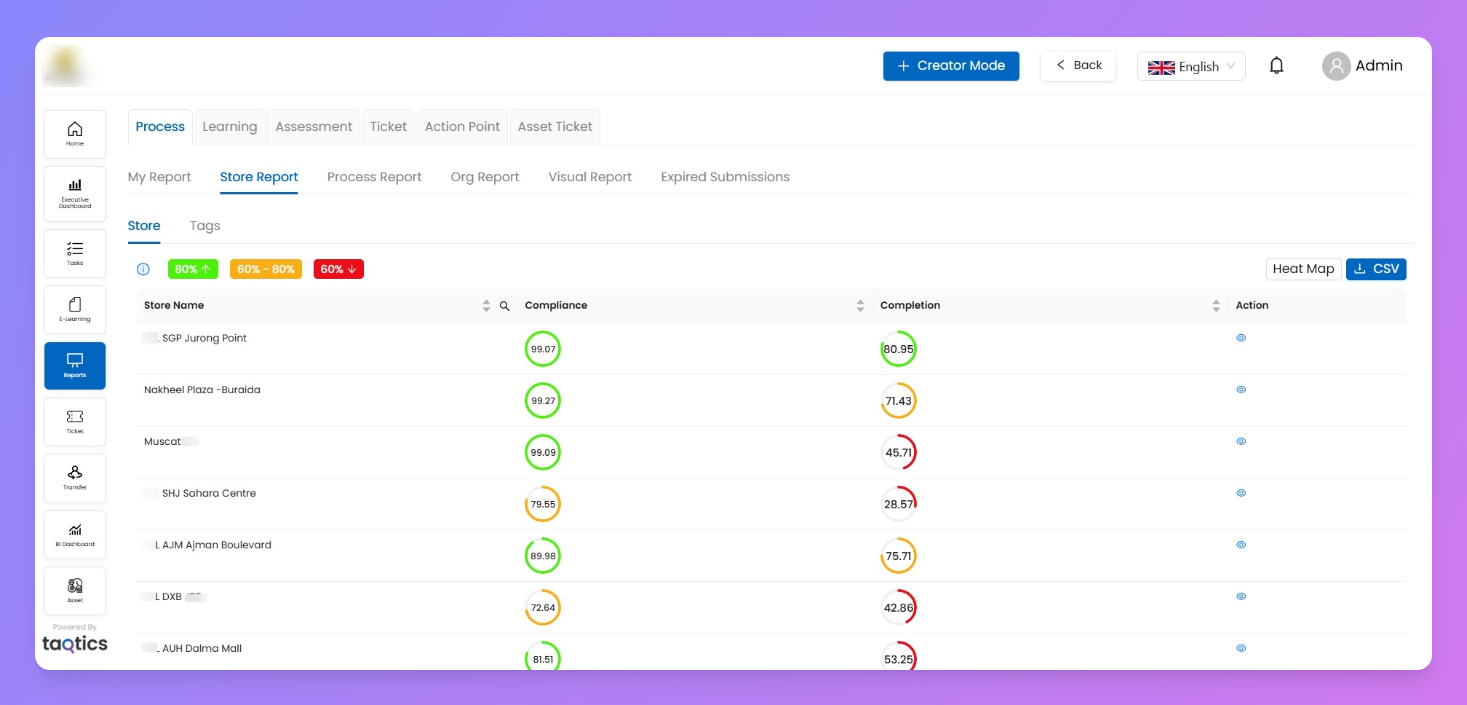Open the Process Report tab

tap(374, 177)
